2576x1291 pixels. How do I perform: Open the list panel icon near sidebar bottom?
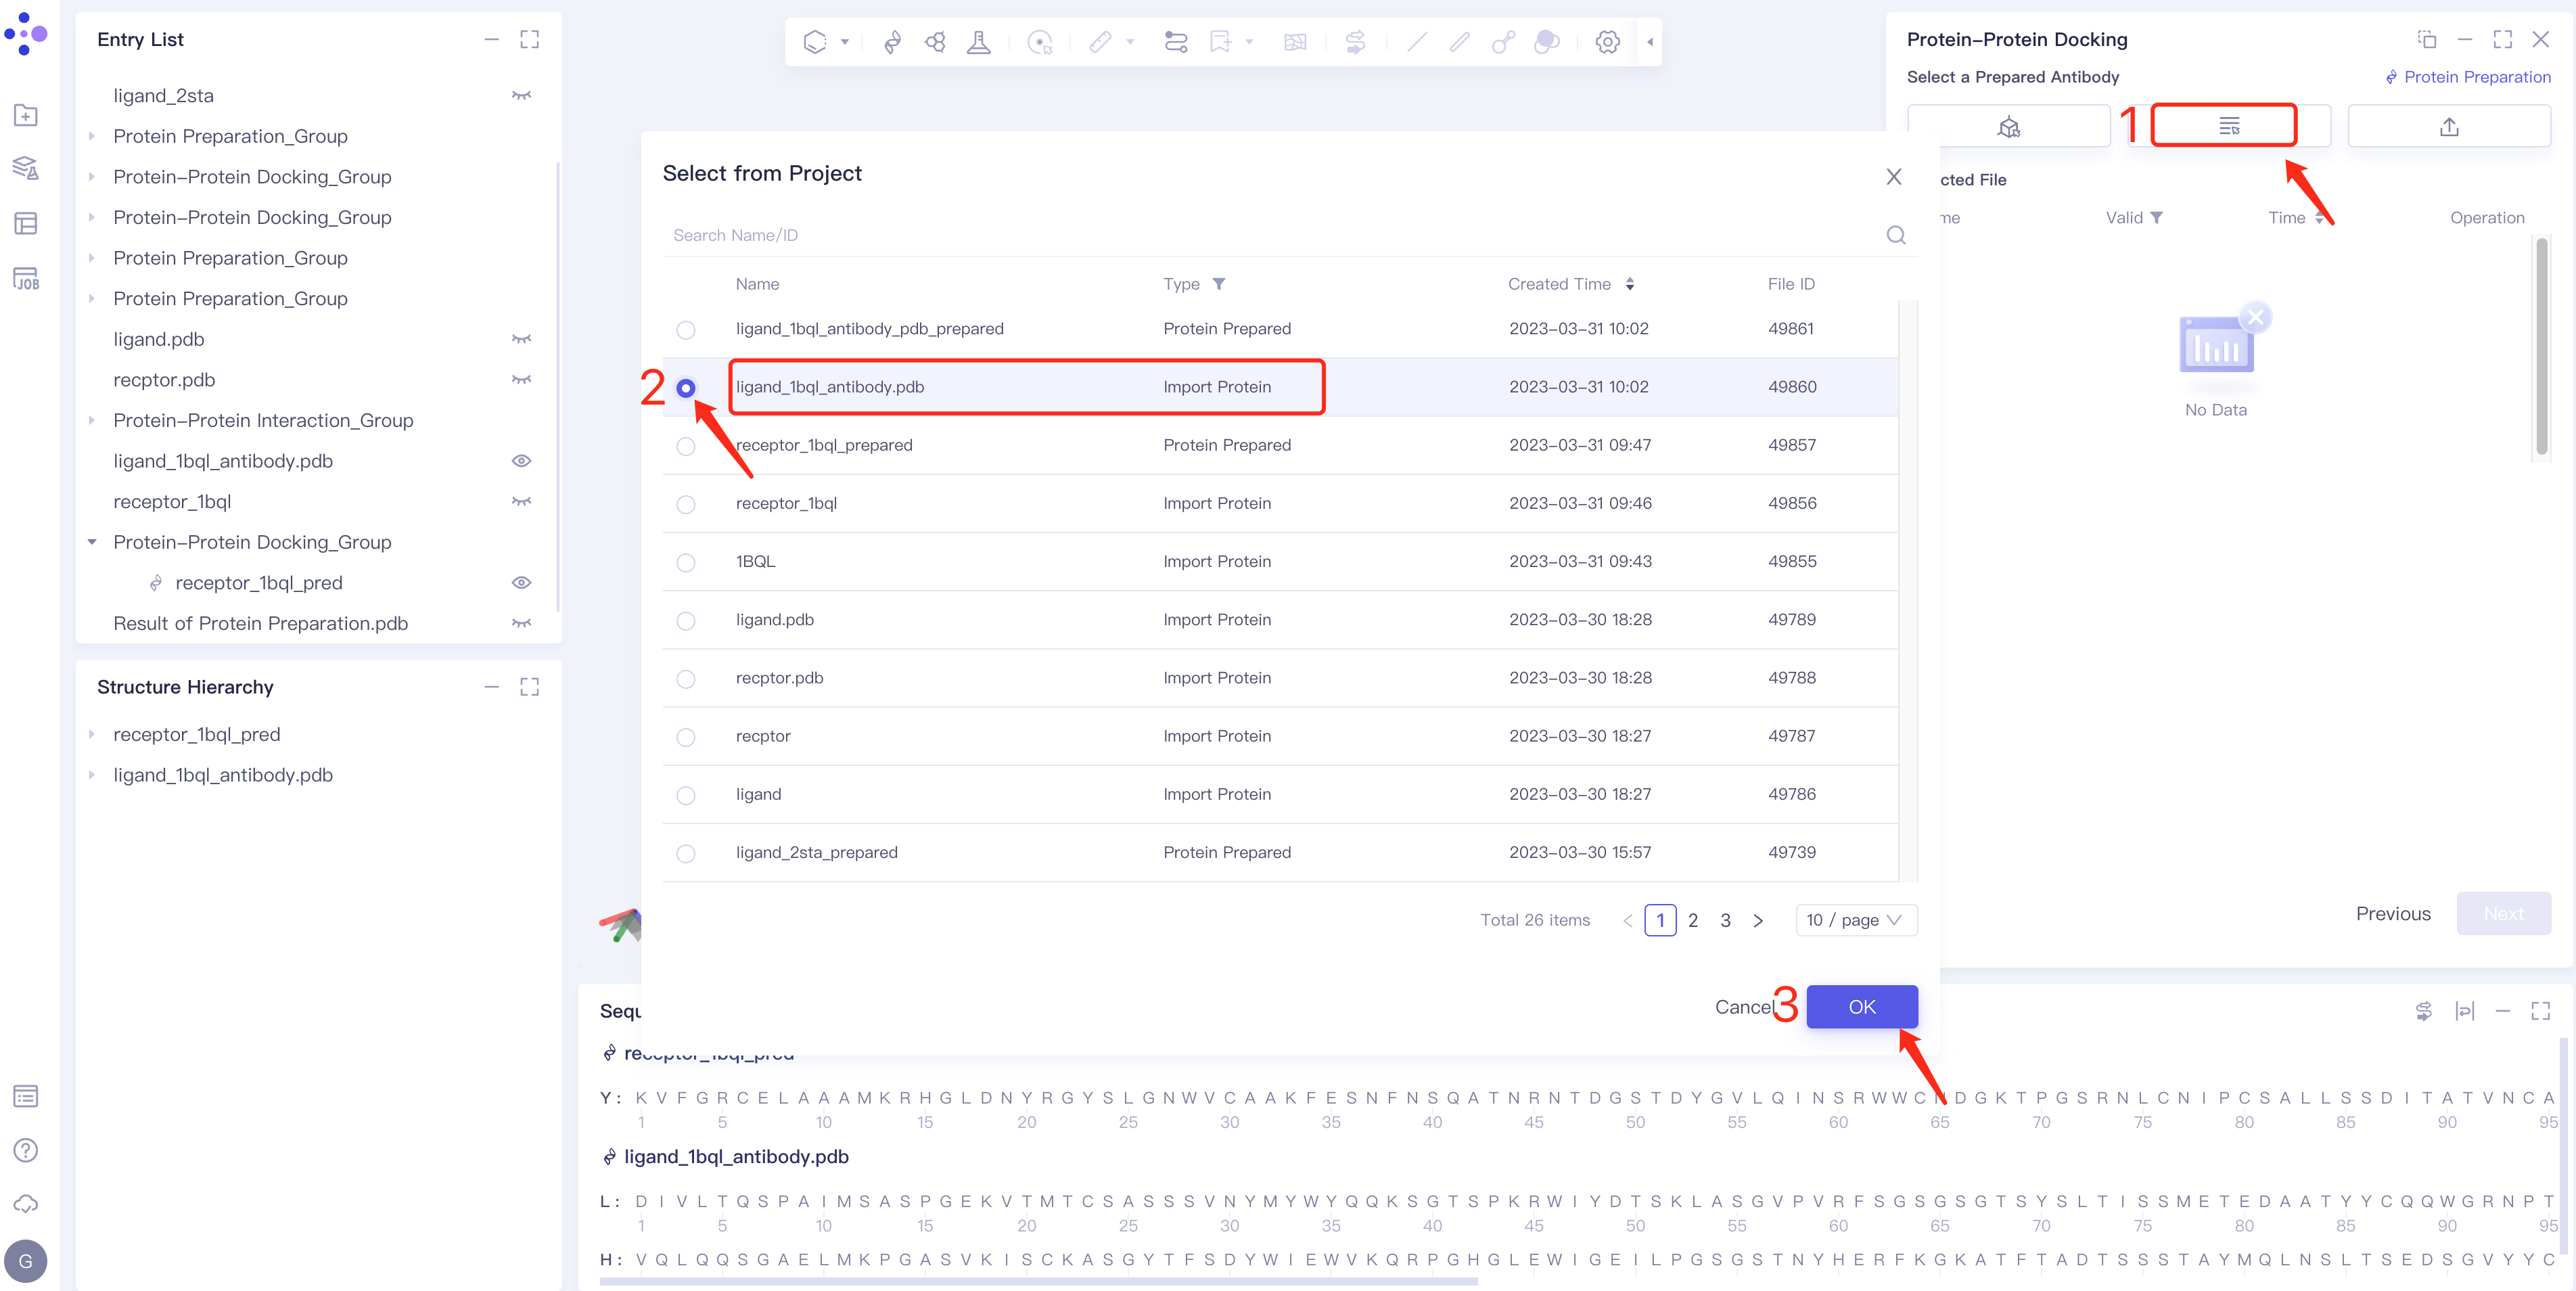(26, 1096)
